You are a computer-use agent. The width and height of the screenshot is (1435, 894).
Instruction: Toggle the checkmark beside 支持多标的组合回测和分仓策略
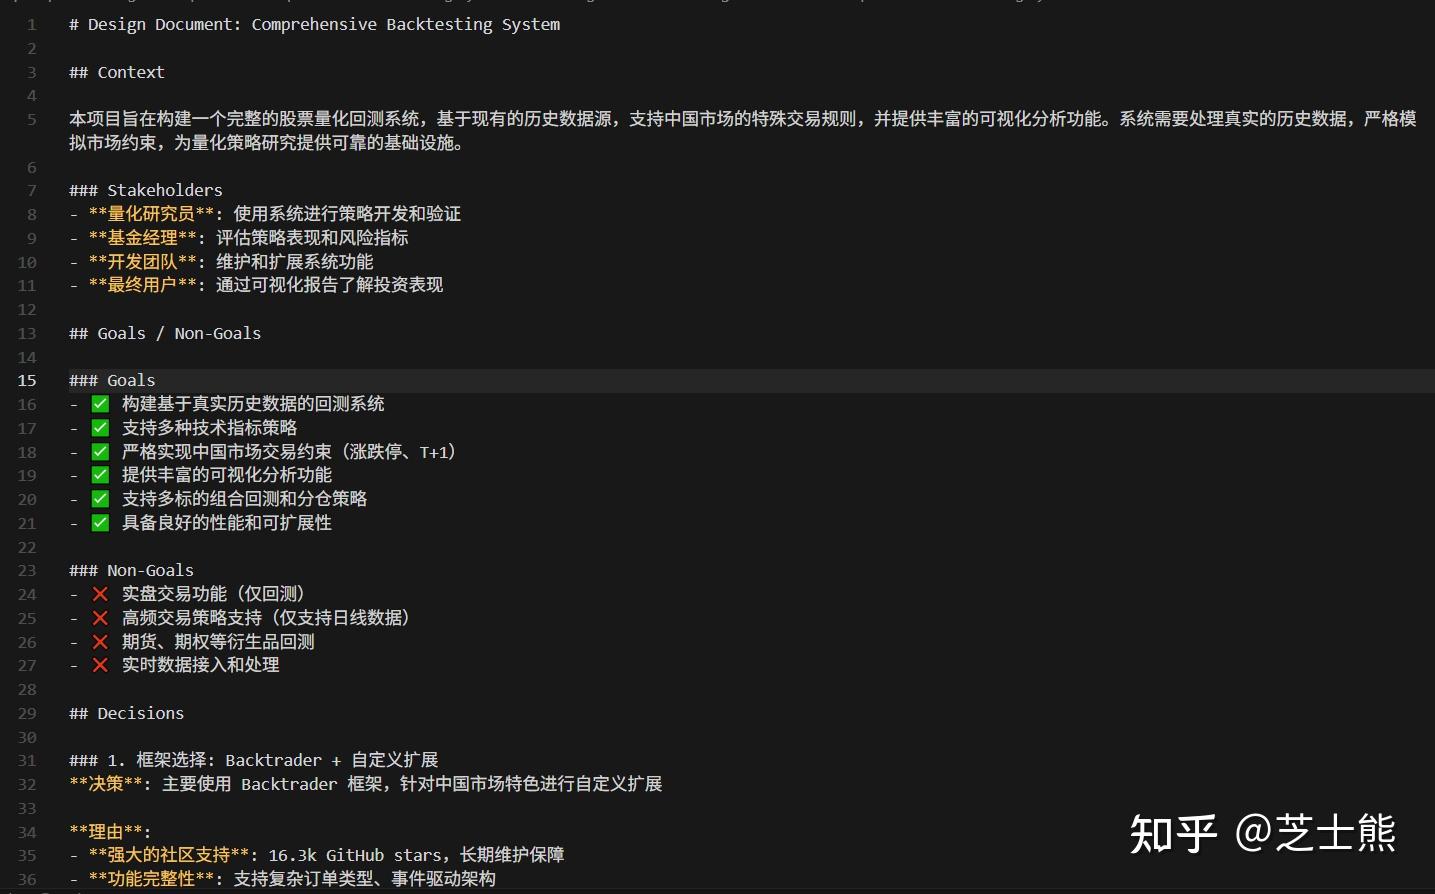coord(100,498)
